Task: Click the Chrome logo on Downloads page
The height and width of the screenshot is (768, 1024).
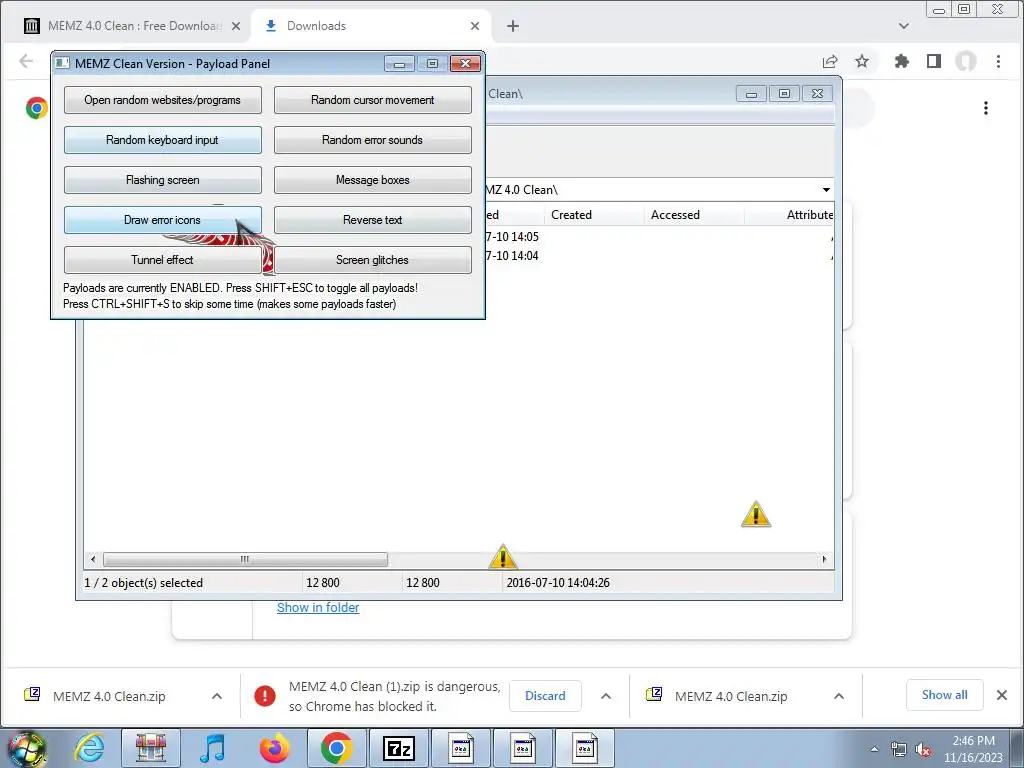Action: [37, 108]
